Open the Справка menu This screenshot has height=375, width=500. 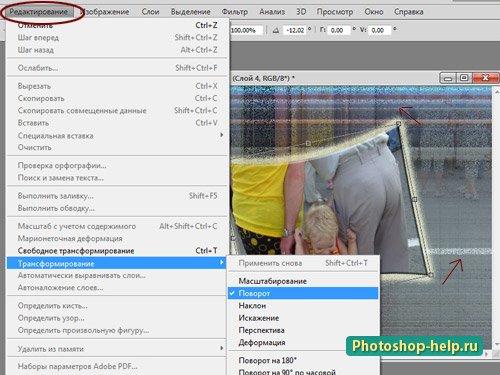[x=409, y=12]
